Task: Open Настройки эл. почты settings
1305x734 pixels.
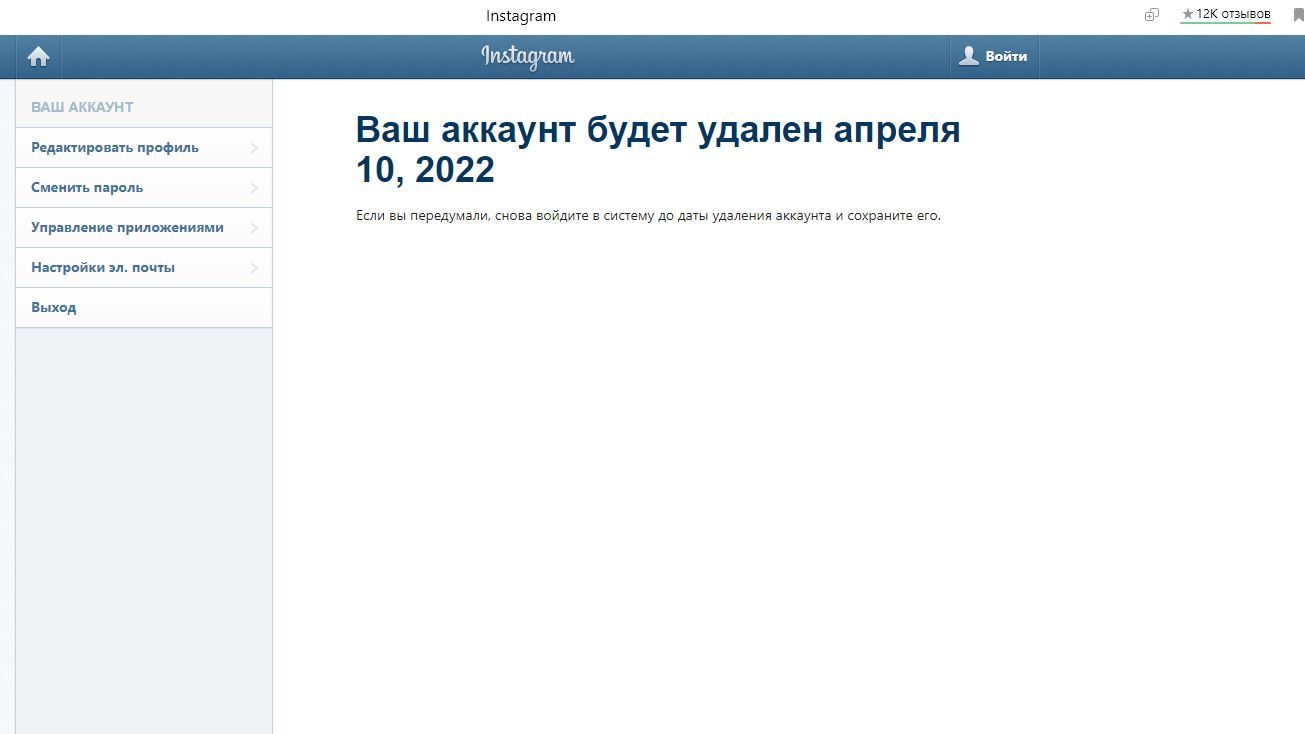Action: [144, 267]
